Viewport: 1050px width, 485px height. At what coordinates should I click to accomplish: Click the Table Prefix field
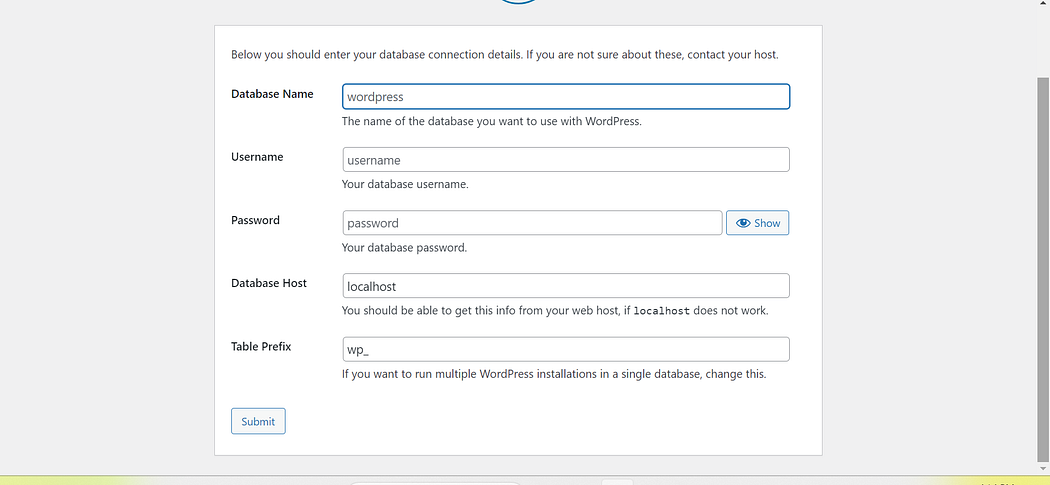click(x=566, y=349)
